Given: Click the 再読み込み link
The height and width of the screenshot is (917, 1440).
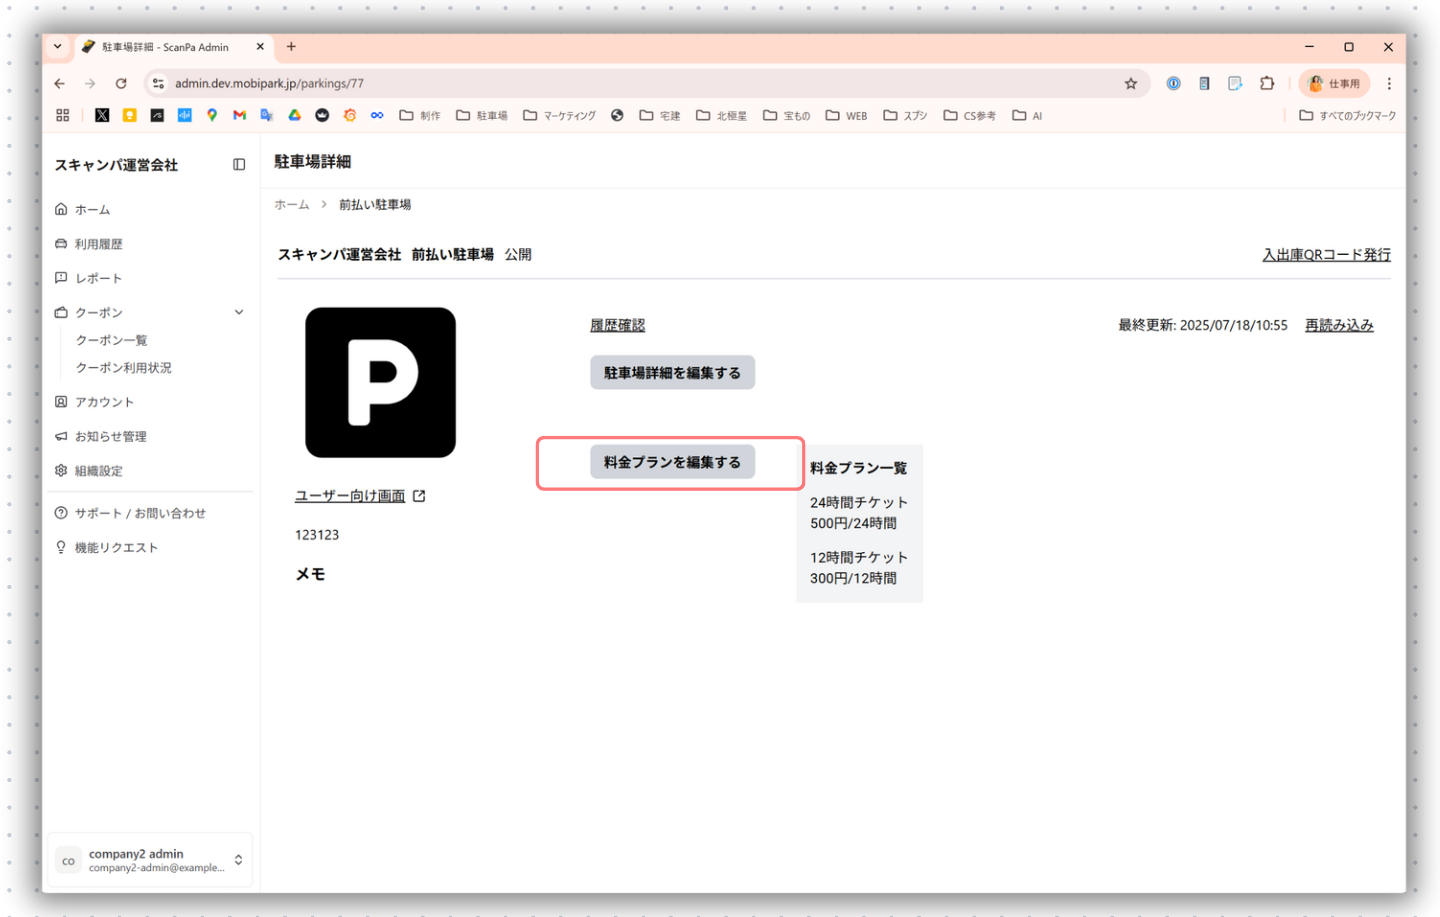Looking at the screenshot, I should 1338,325.
